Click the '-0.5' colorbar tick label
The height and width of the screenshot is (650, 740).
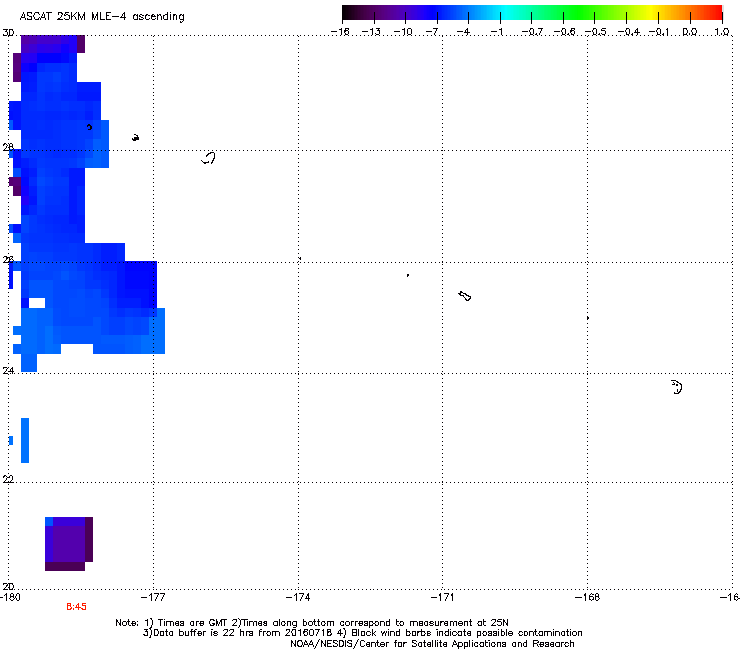[595, 32]
